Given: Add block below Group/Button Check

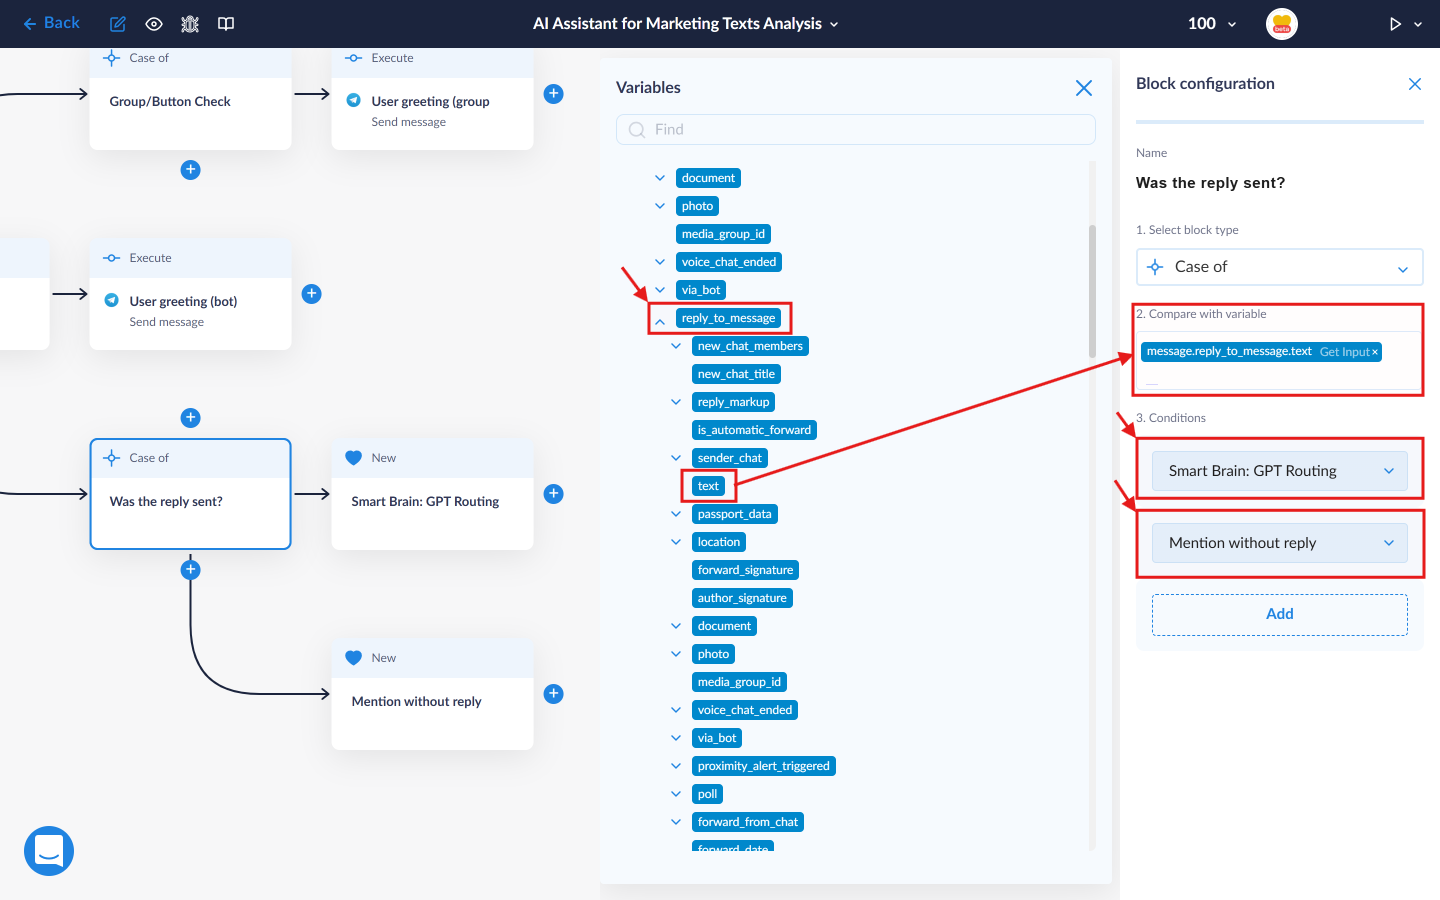Looking at the screenshot, I should 190,170.
